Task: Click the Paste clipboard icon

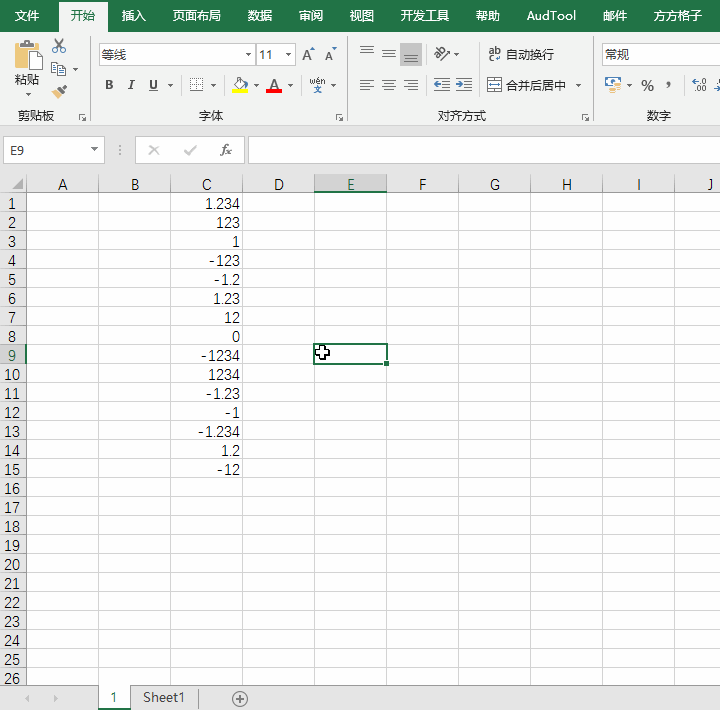Action: point(28,56)
